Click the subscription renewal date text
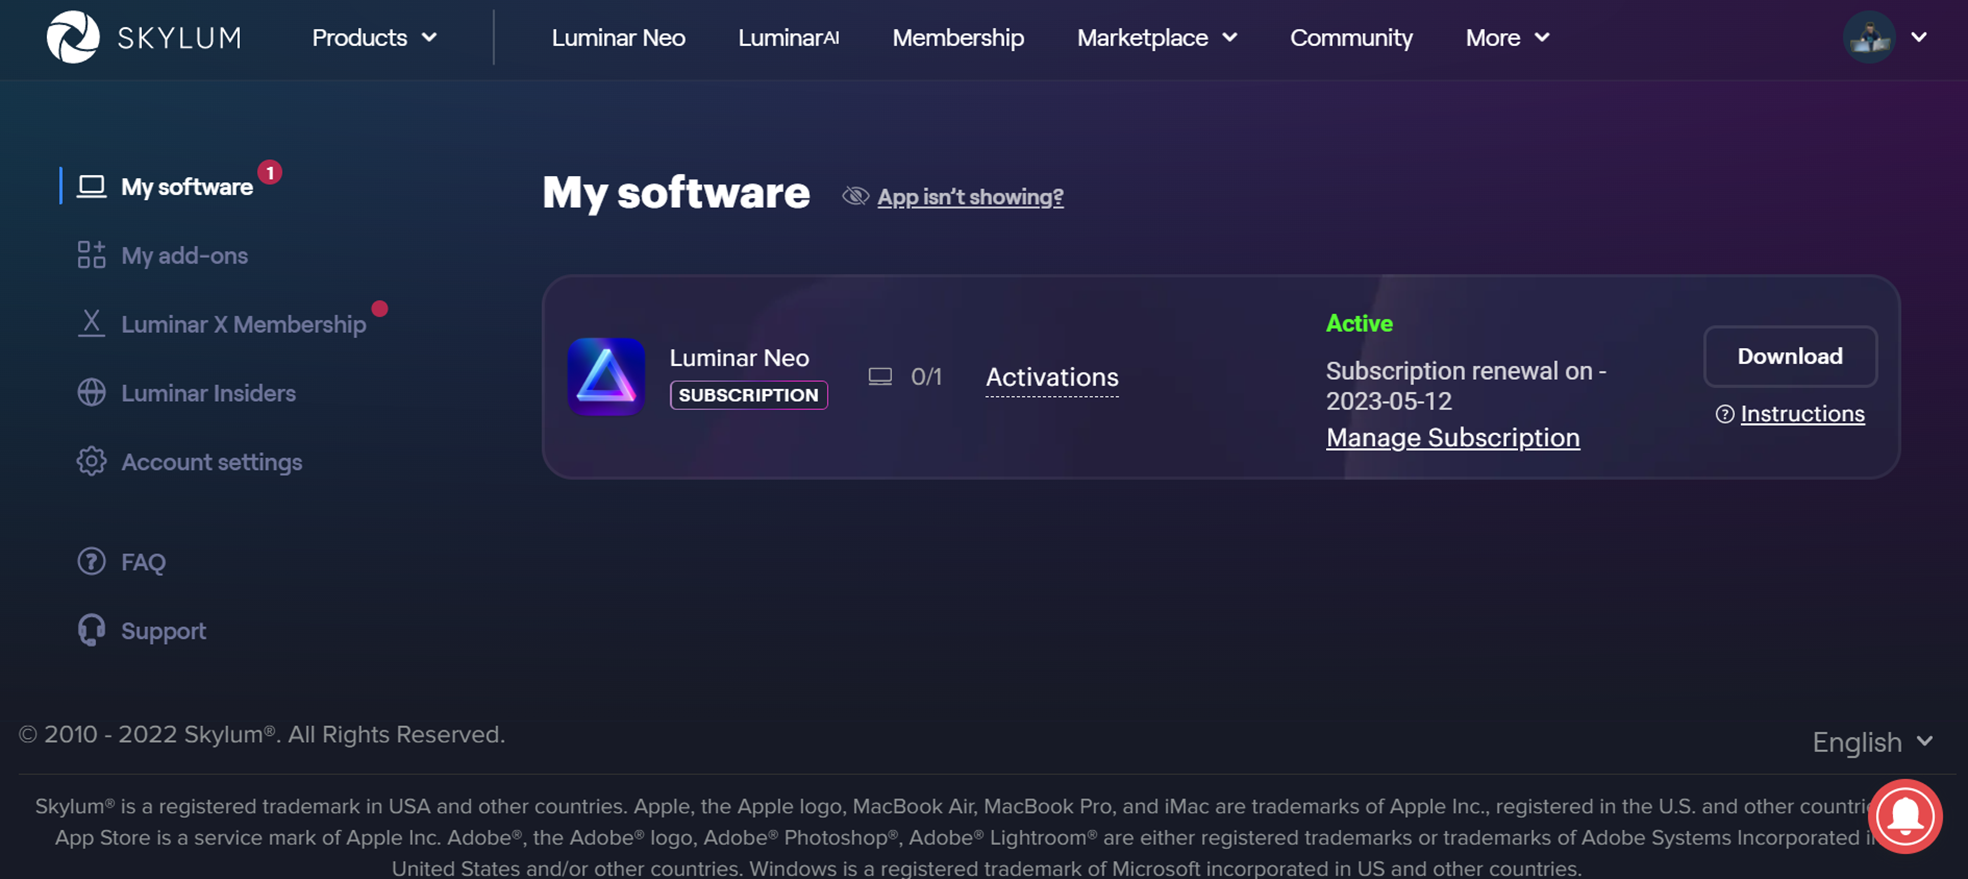 tap(1466, 386)
